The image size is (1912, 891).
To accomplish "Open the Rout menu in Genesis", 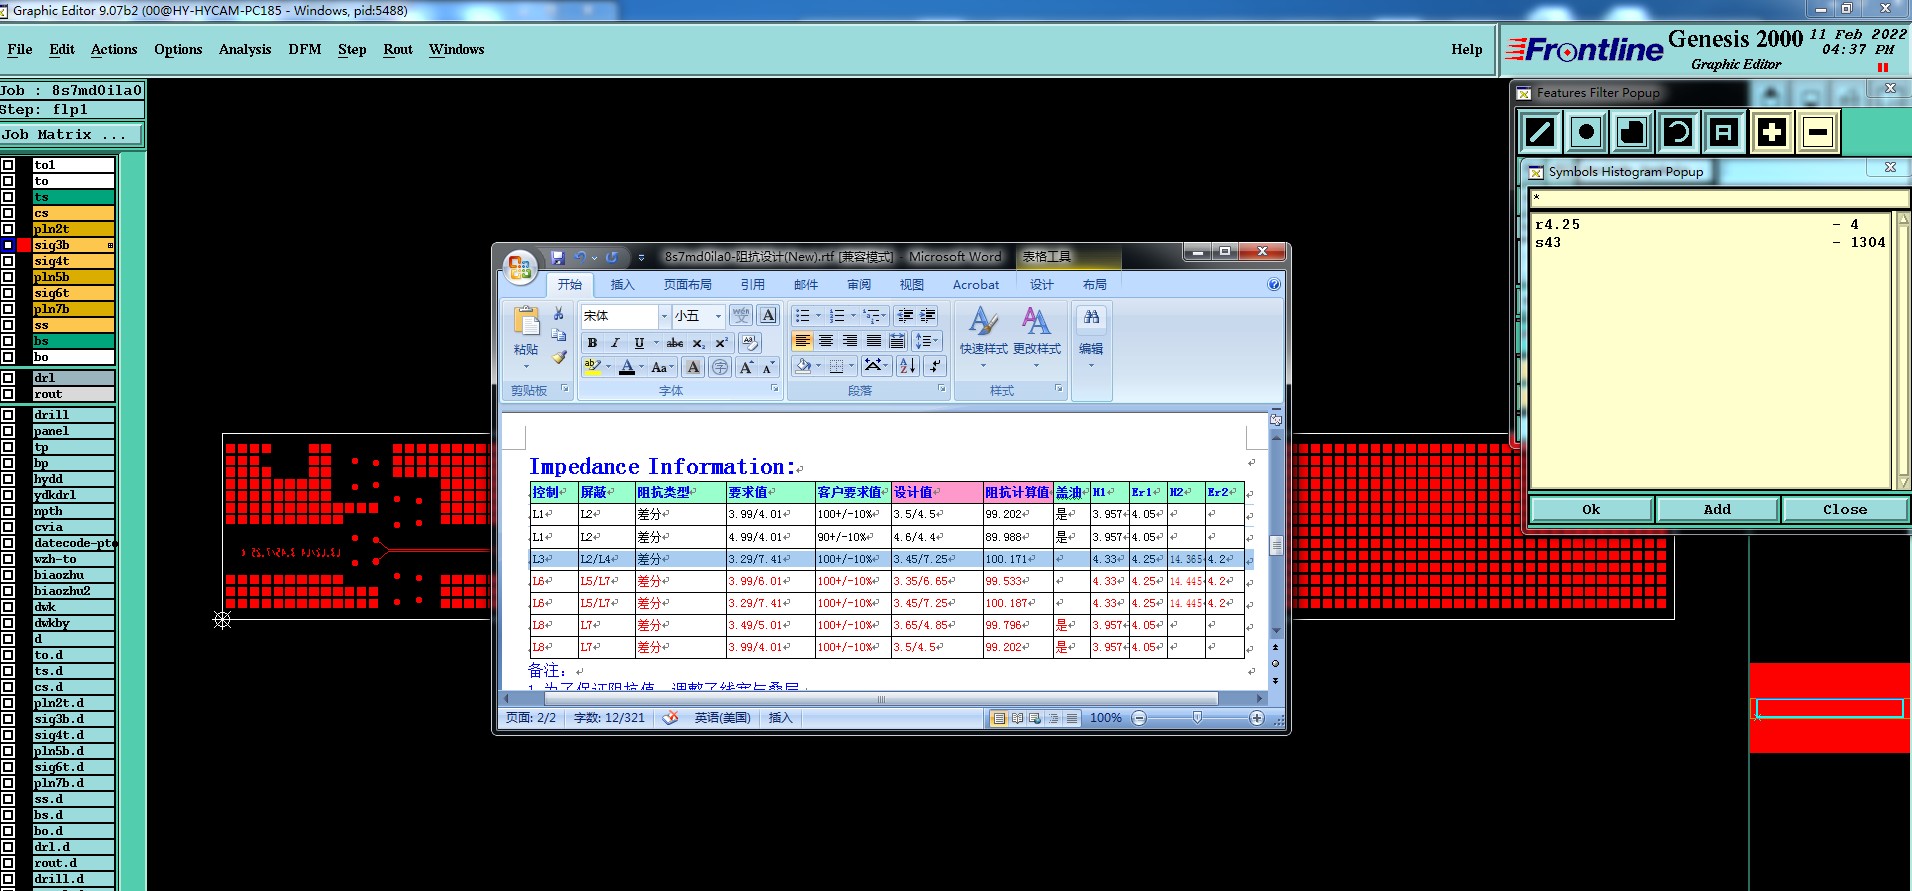I will 398,49.
